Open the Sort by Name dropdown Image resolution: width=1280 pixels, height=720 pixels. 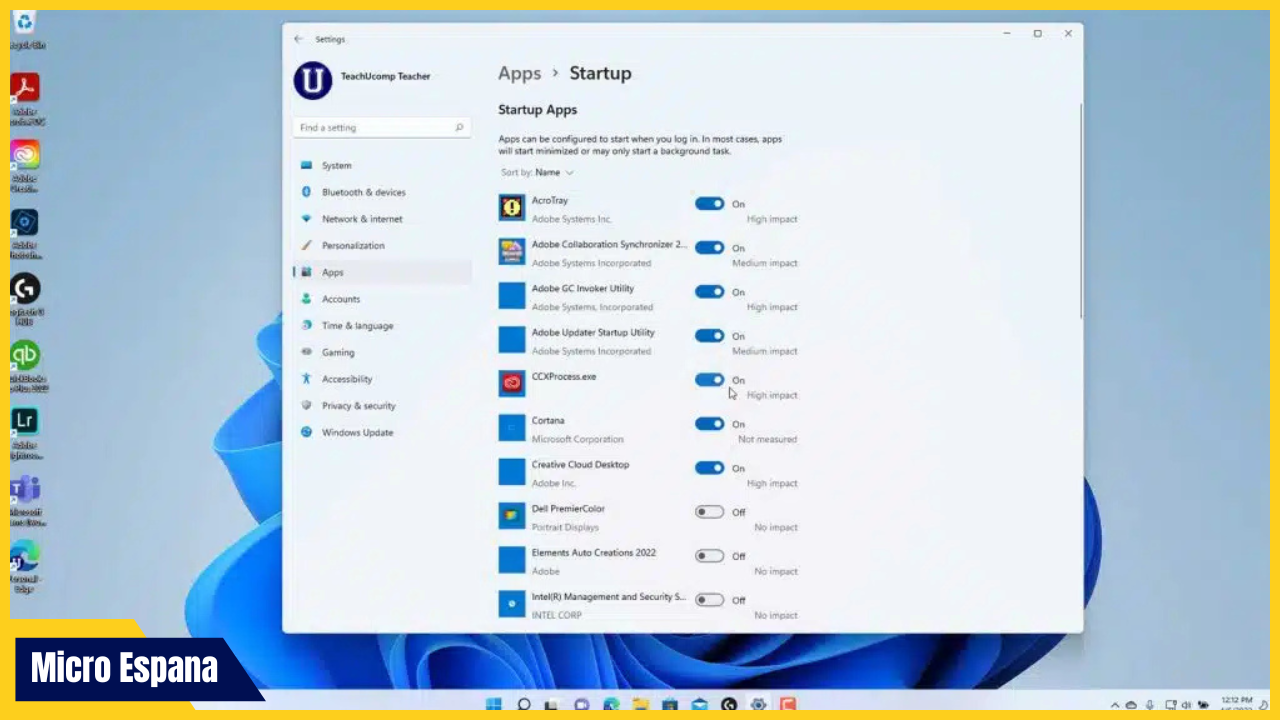553,173
